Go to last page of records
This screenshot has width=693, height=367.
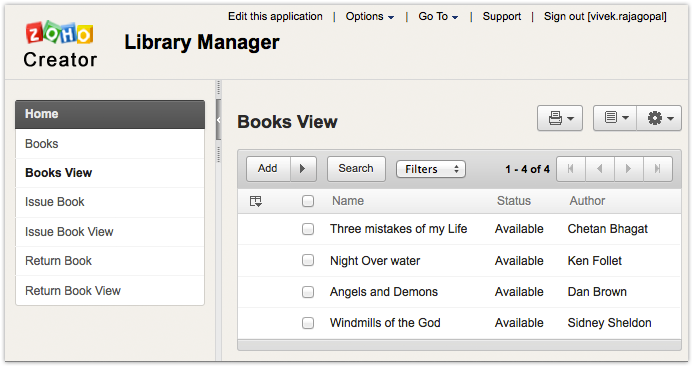tap(658, 168)
